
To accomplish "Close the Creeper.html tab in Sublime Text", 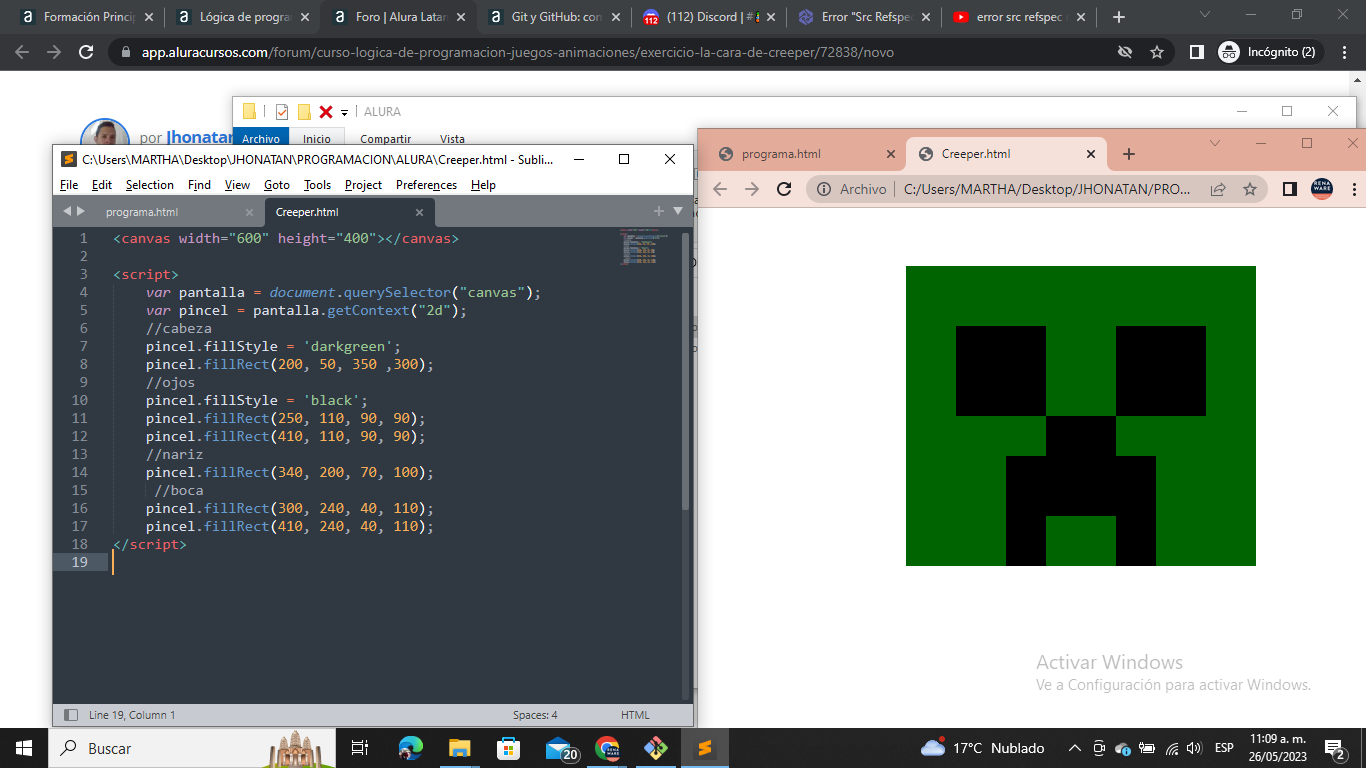I will [x=419, y=212].
